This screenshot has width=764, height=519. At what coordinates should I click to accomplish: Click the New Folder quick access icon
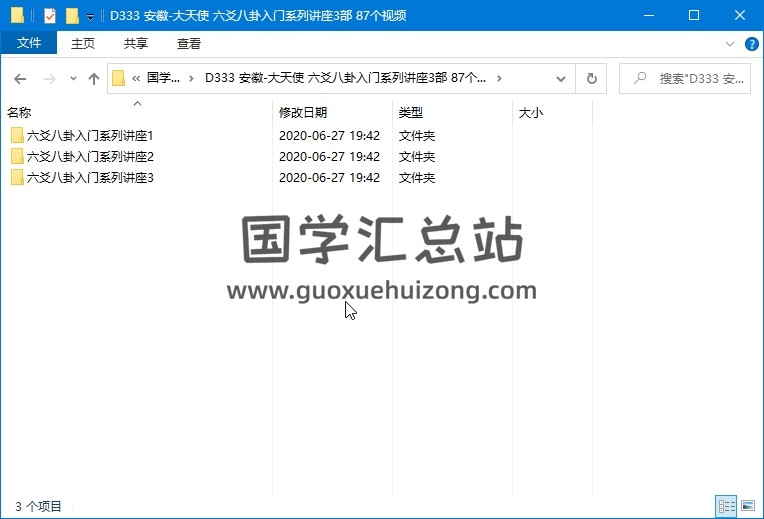pyautogui.click(x=72, y=16)
